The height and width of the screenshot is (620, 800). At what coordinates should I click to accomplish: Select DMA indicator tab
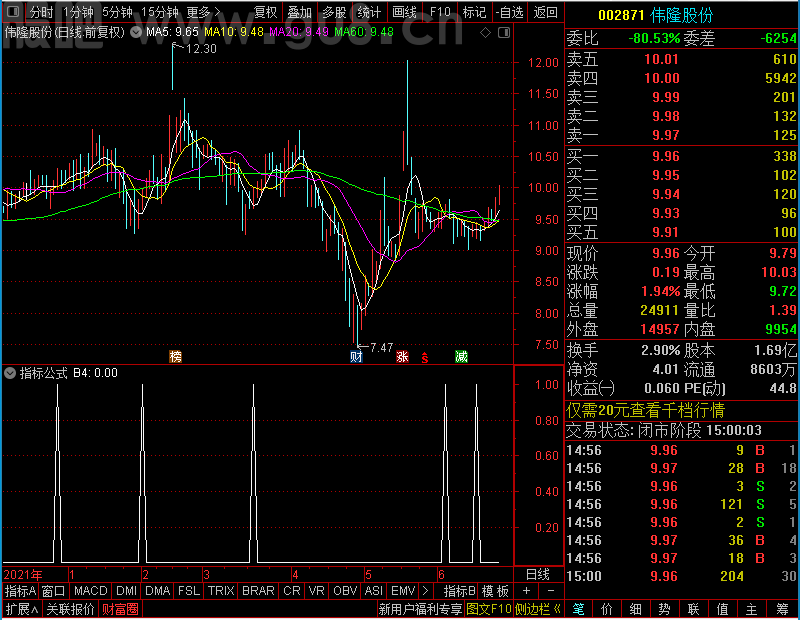point(158,591)
